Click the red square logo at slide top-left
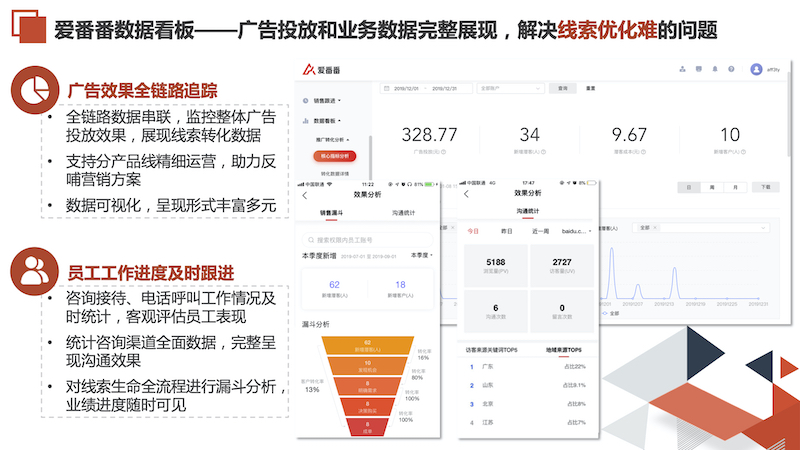 click(x=29, y=26)
